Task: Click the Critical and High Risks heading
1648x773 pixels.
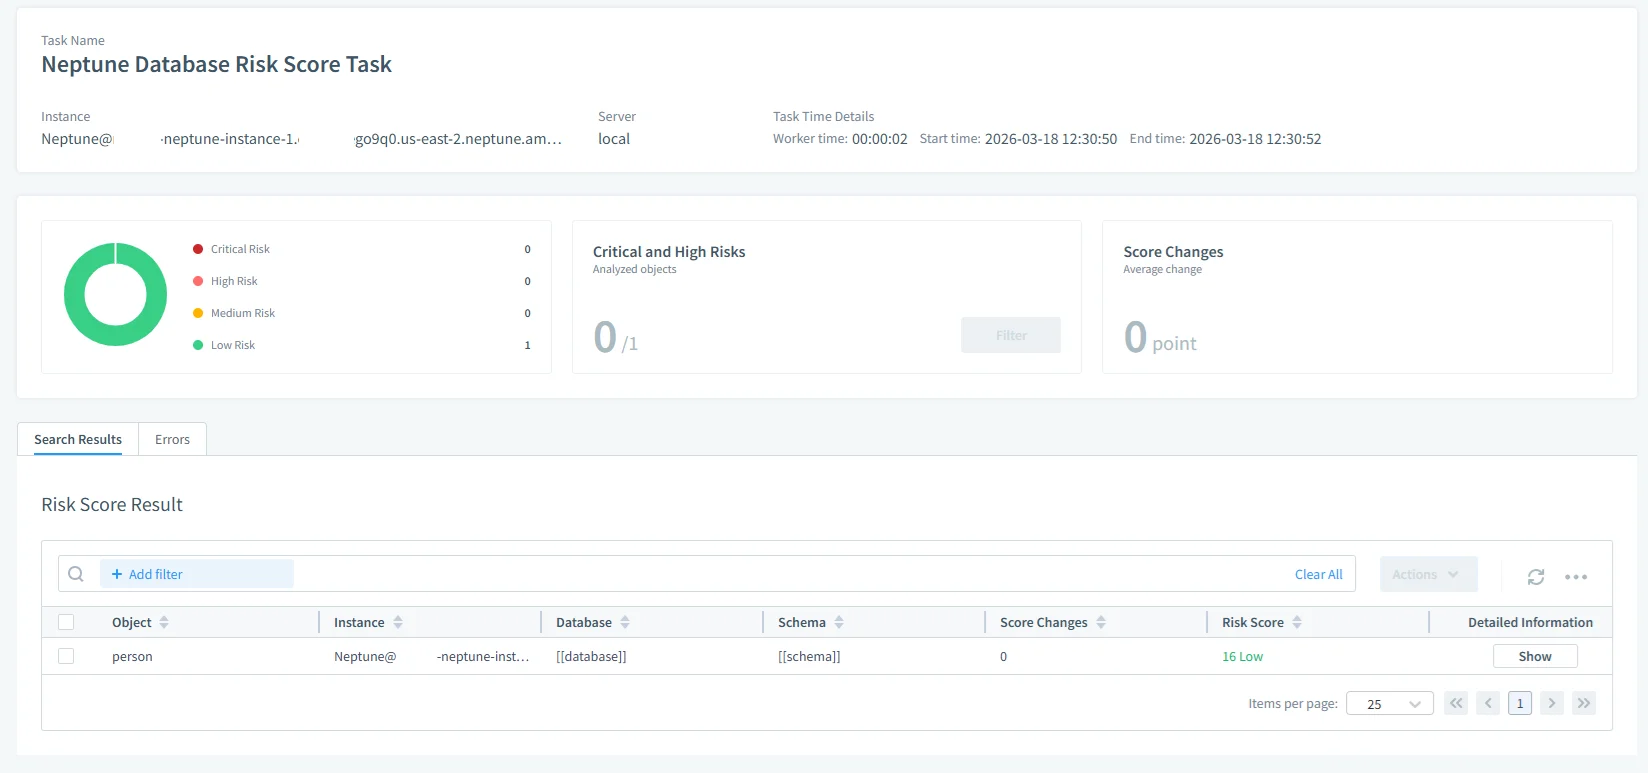Action: [669, 252]
